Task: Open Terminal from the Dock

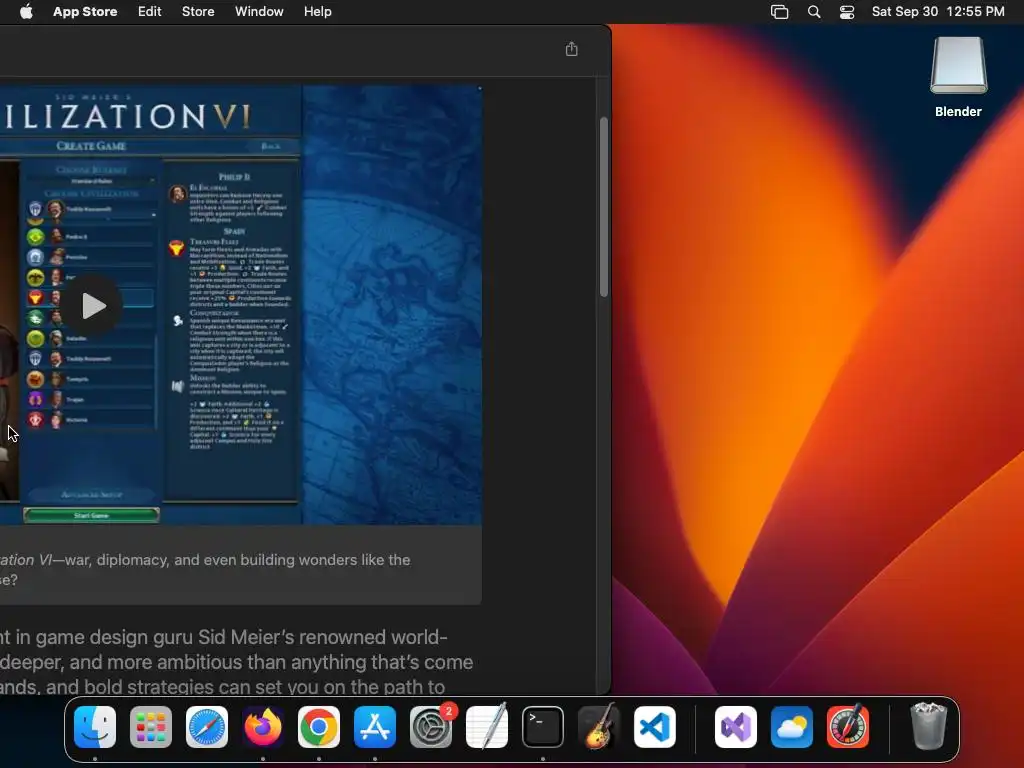Action: [543, 727]
